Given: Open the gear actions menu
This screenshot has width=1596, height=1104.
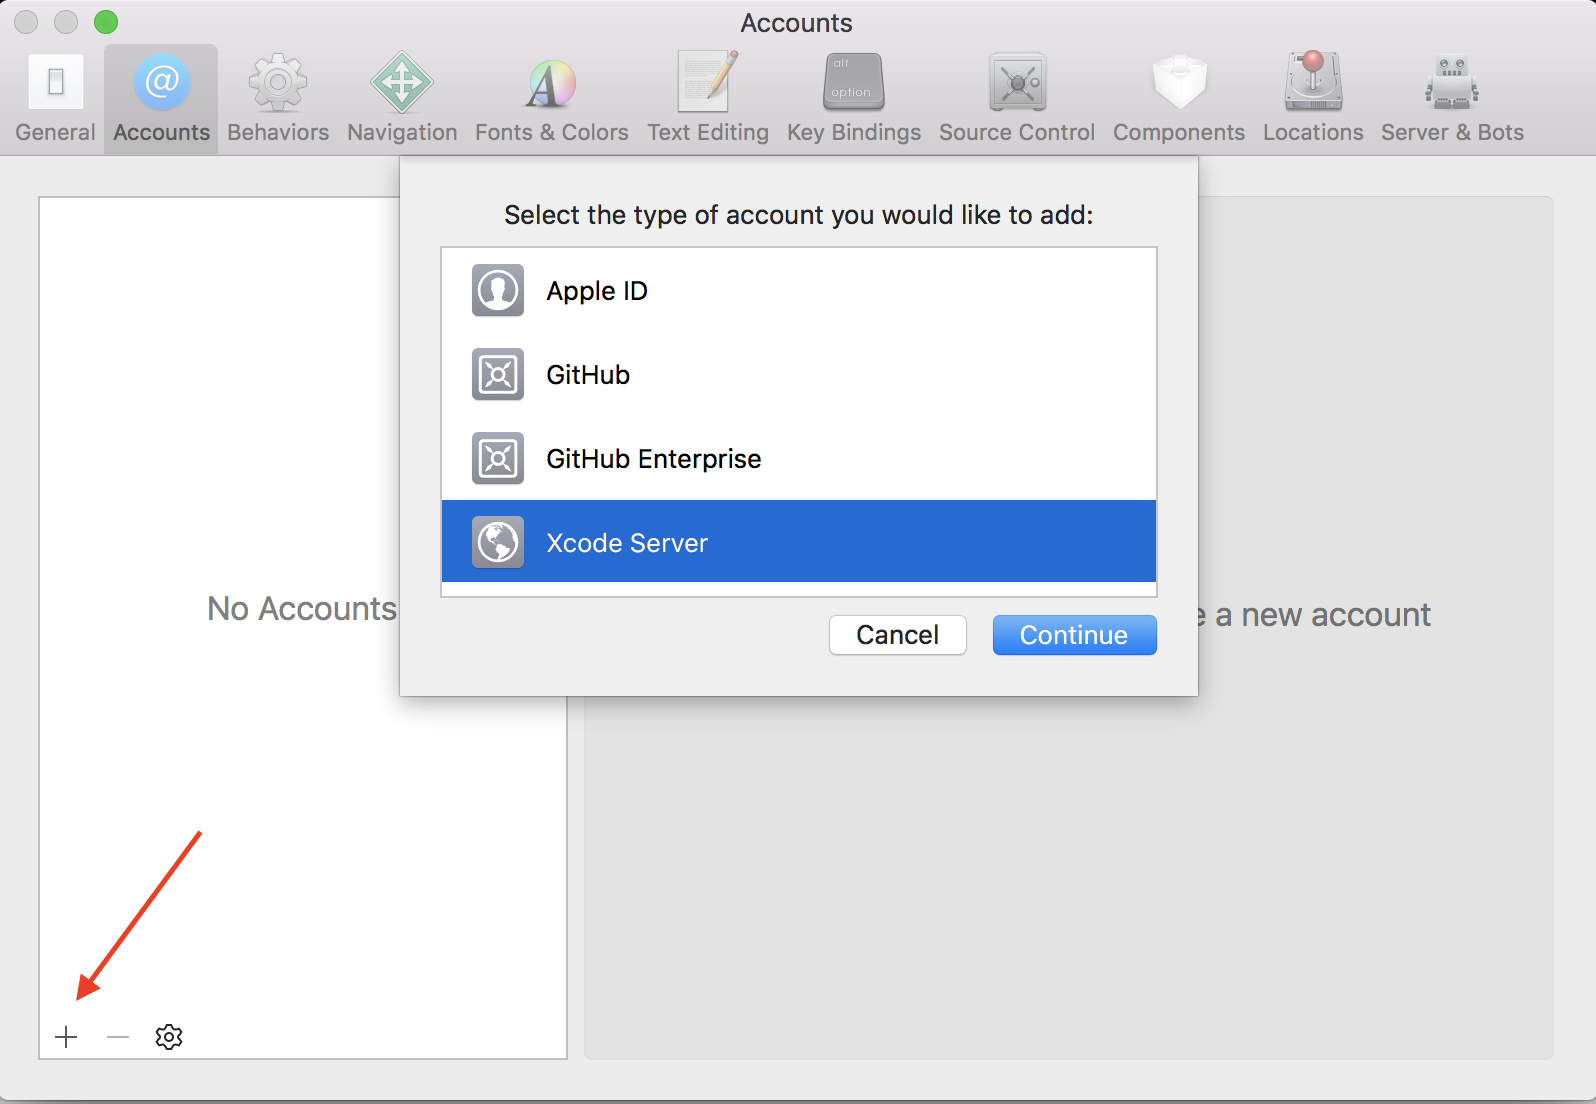Looking at the screenshot, I should [x=169, y=1037].
